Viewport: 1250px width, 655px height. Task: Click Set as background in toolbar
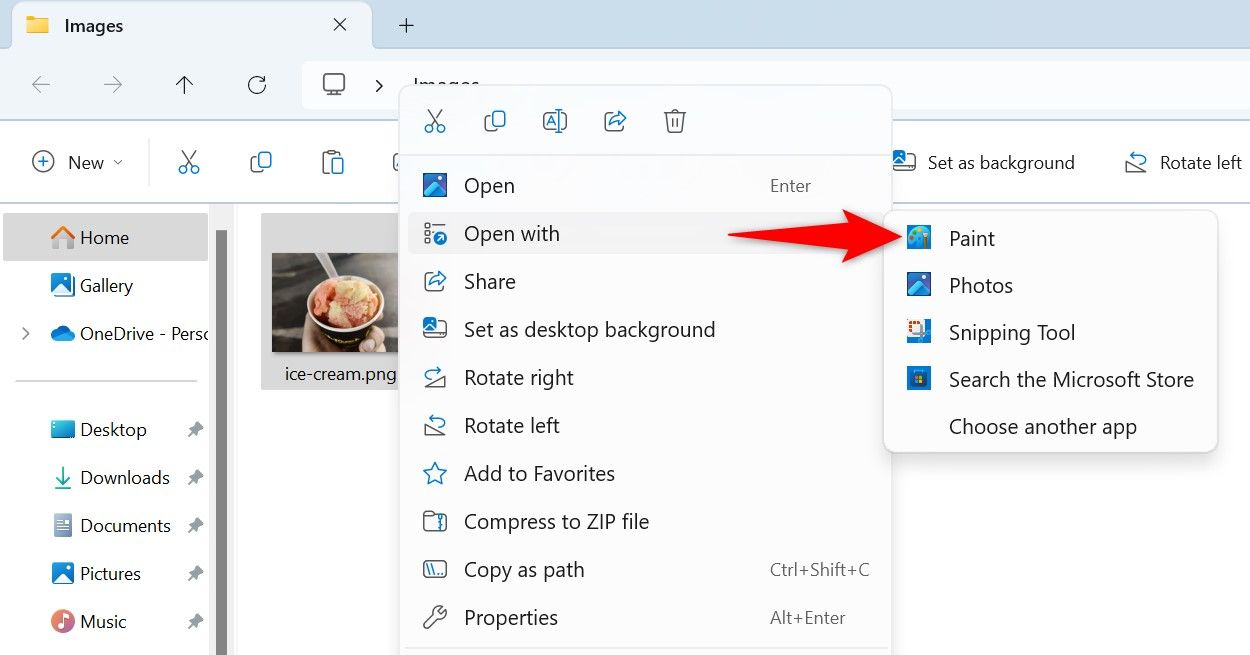click(984, 162)
